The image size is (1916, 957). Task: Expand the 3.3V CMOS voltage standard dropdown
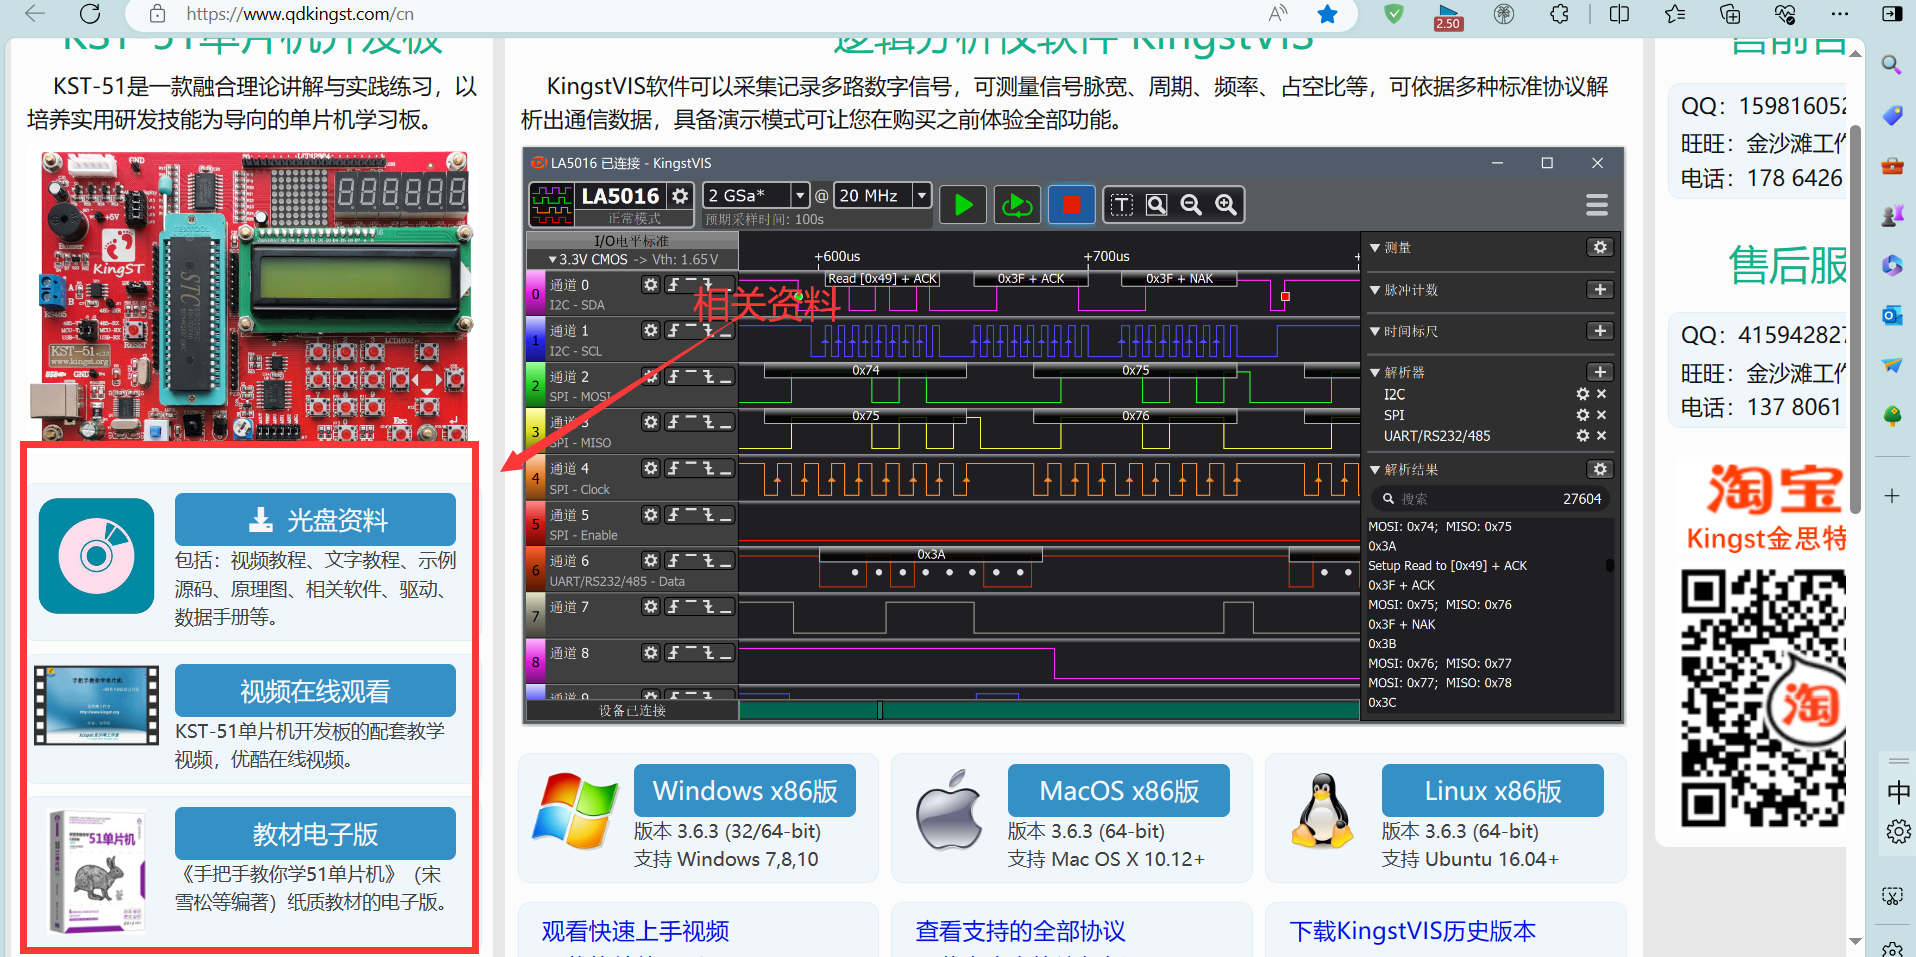[x=632, y=259]
